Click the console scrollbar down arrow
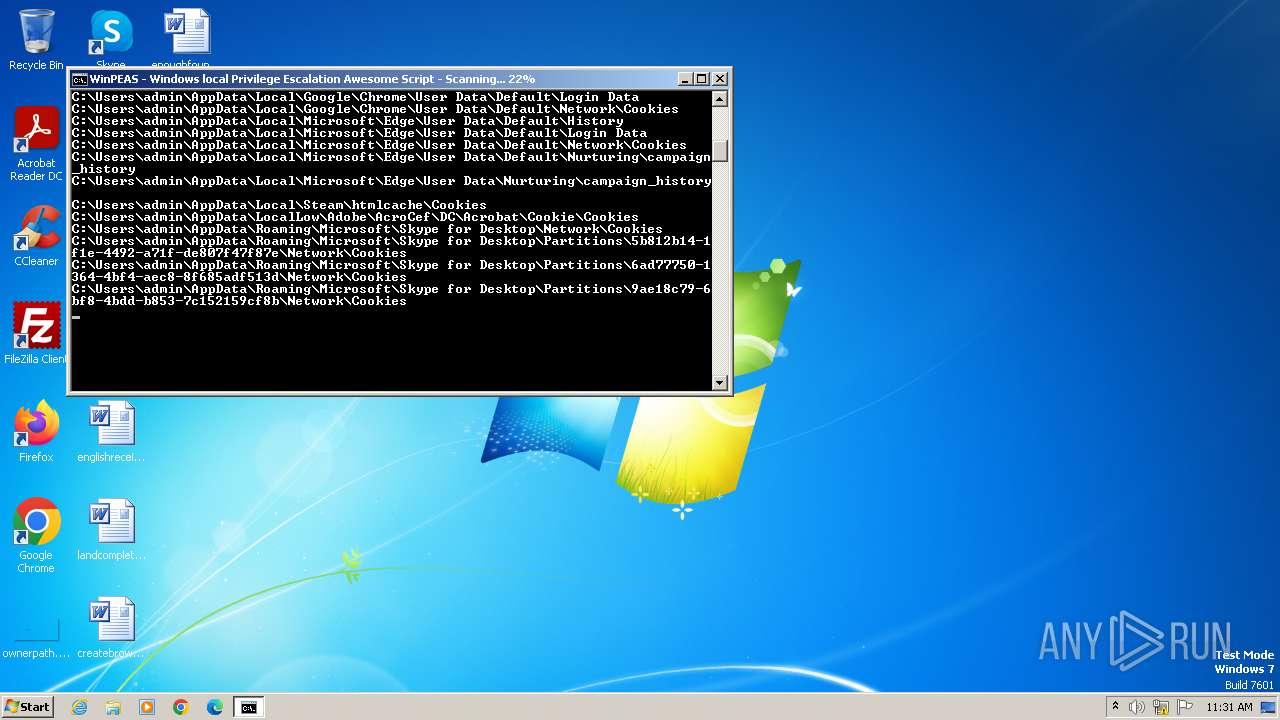 tap(719, 382)
